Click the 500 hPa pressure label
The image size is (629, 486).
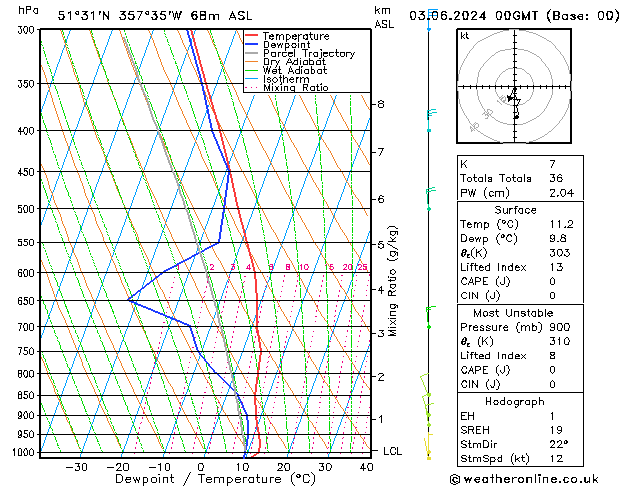[28, 209]
